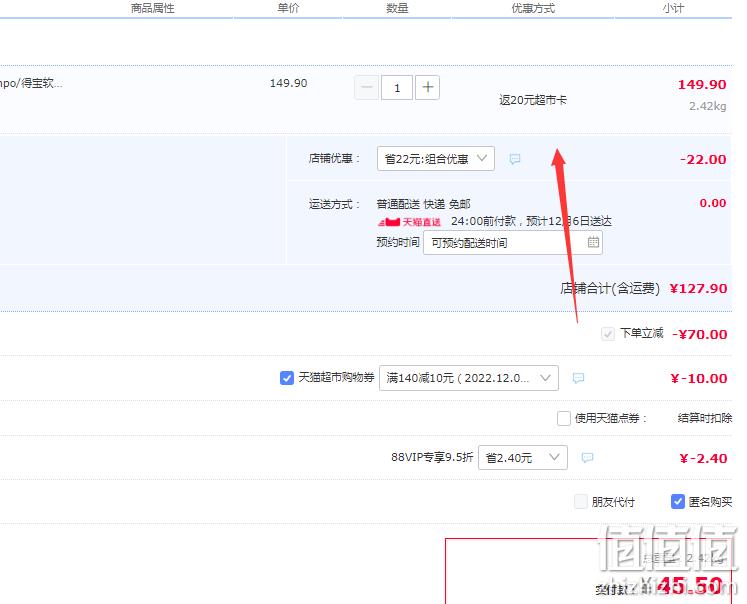
Task: Click the 88VIP专享9.5折 label
Action: [432, 457]
